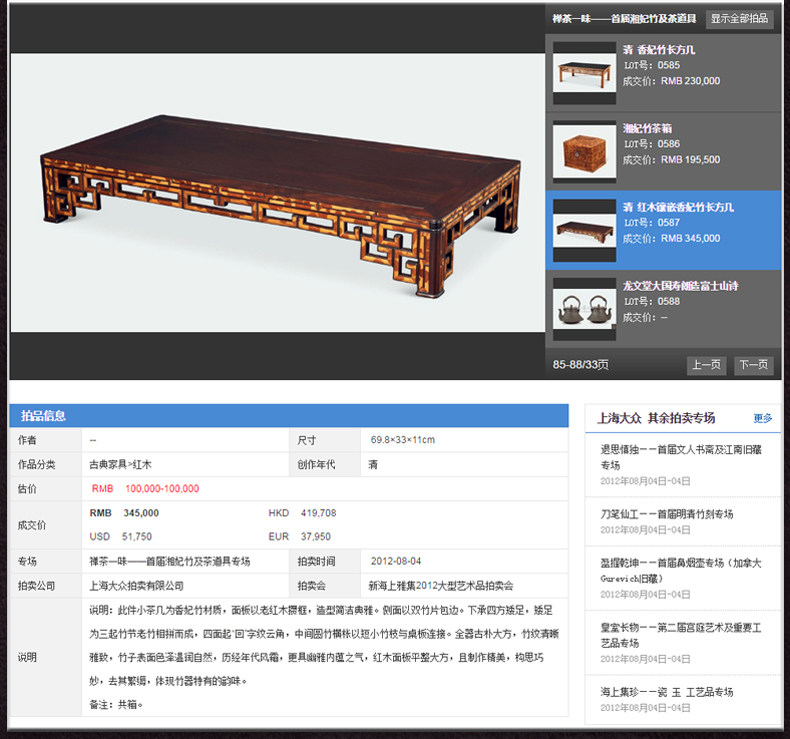Open 海上集珍 瓷 玉 工艺品专场 link
Viewport: 790px width, 739px height.
pos(667,692)
